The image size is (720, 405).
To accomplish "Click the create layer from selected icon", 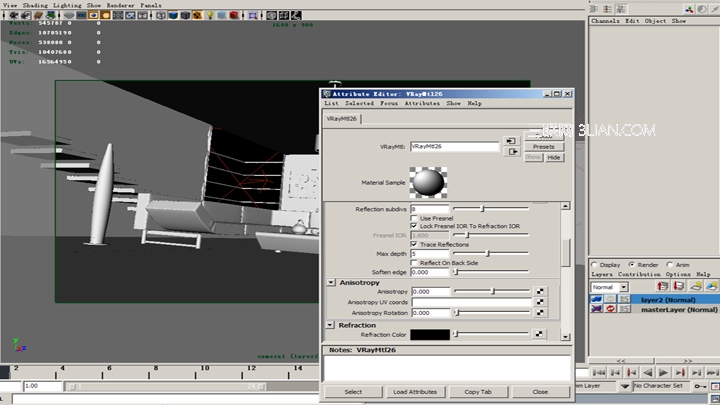I will click(712, 287).
